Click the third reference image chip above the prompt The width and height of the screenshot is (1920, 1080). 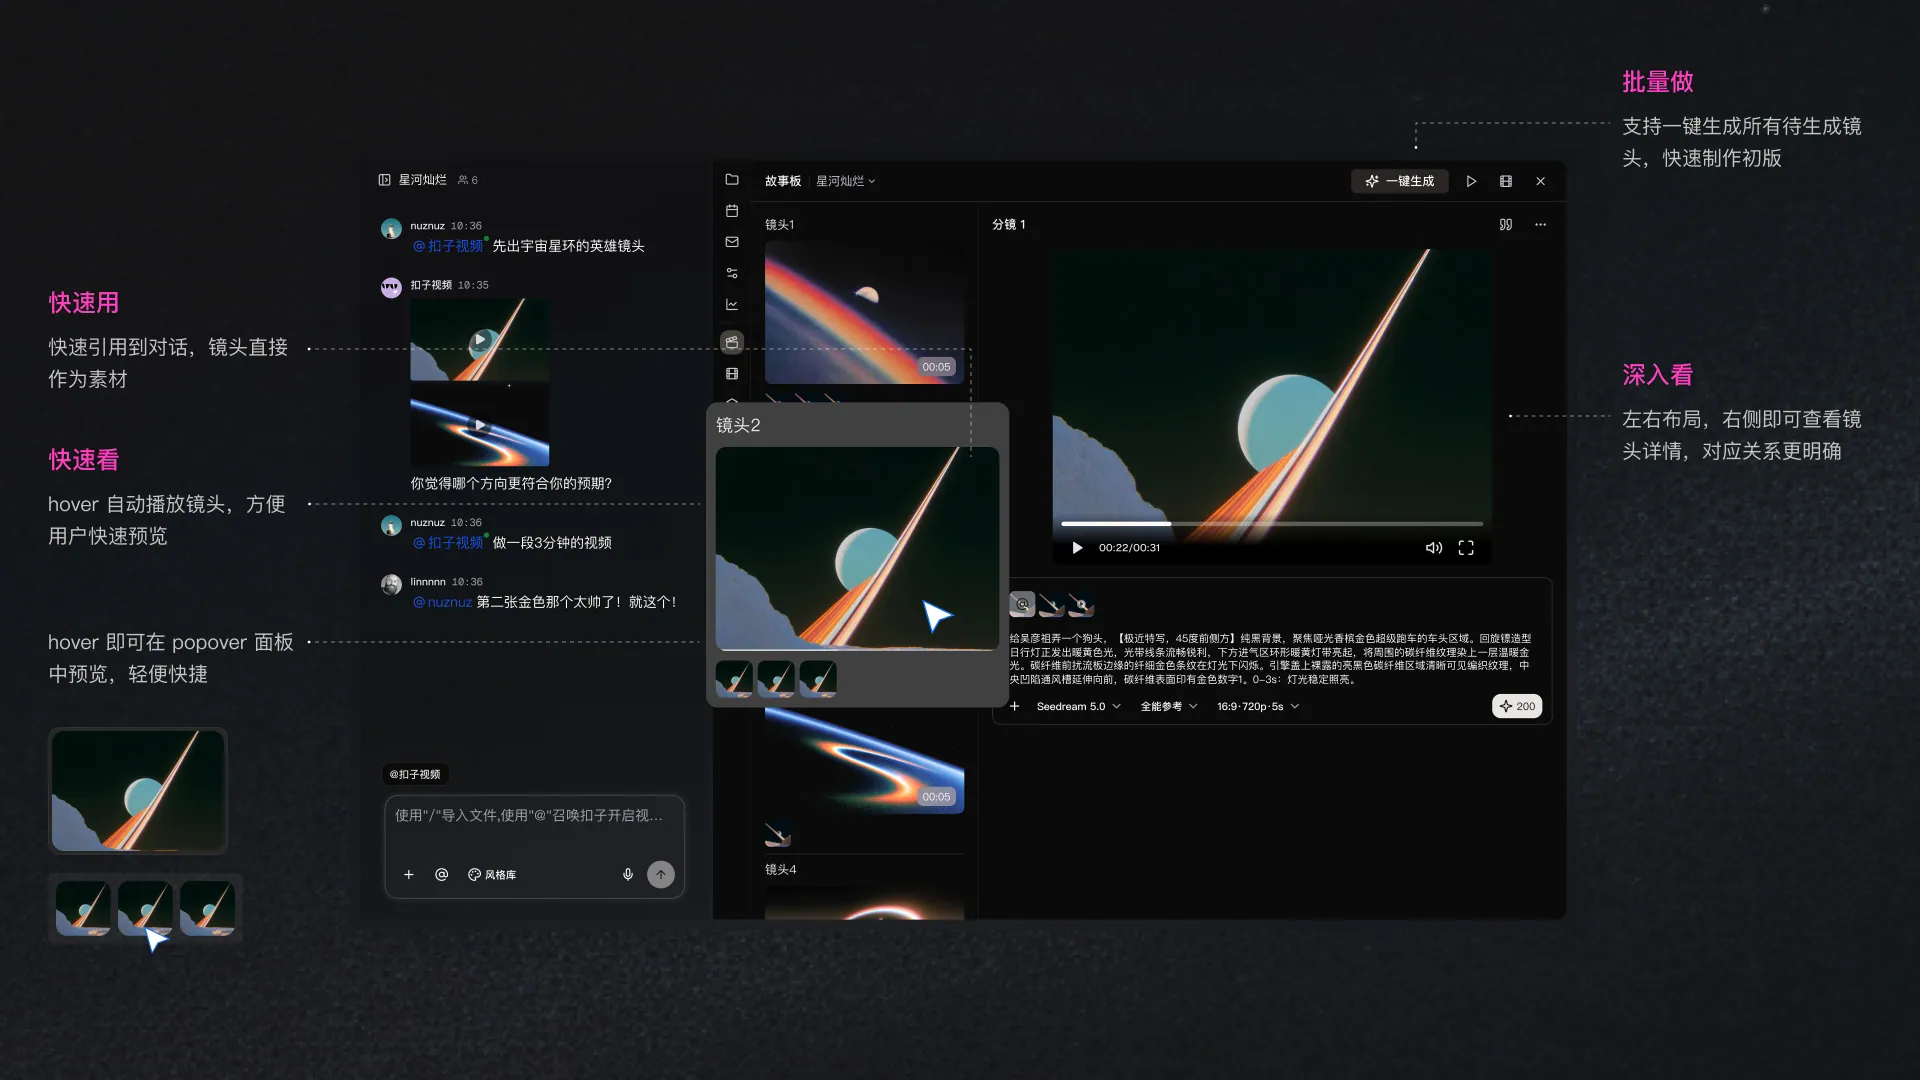[x=1081, y=604]
